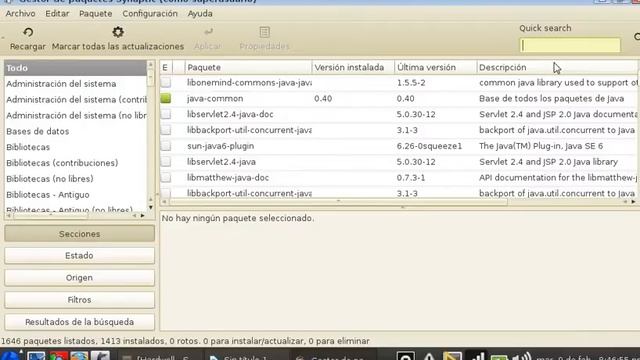The width and height of the screenshot is (640, 360).
Task: Switch to the Estado view
Action: tap(79, 256)
